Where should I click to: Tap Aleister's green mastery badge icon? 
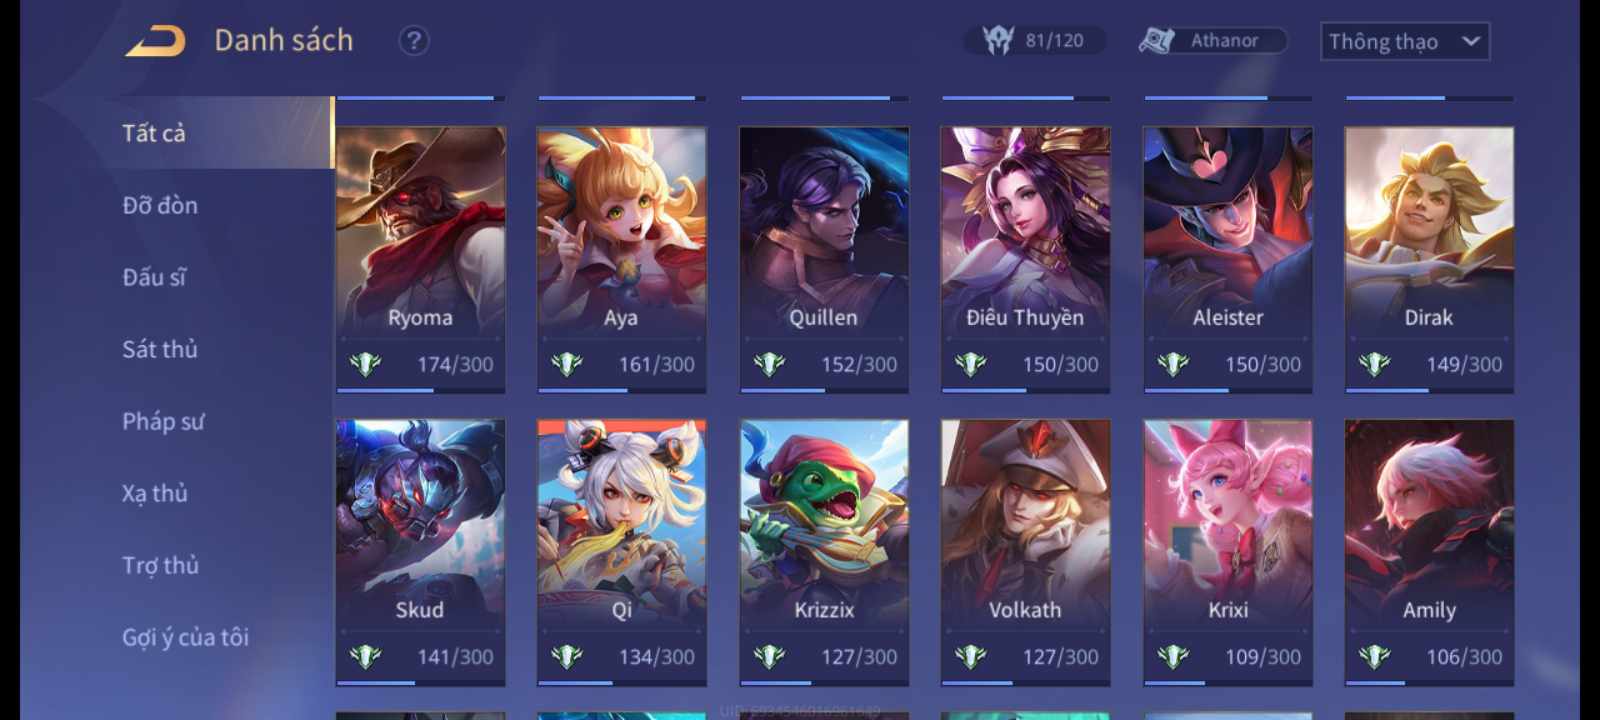[x=1173, y=364]
